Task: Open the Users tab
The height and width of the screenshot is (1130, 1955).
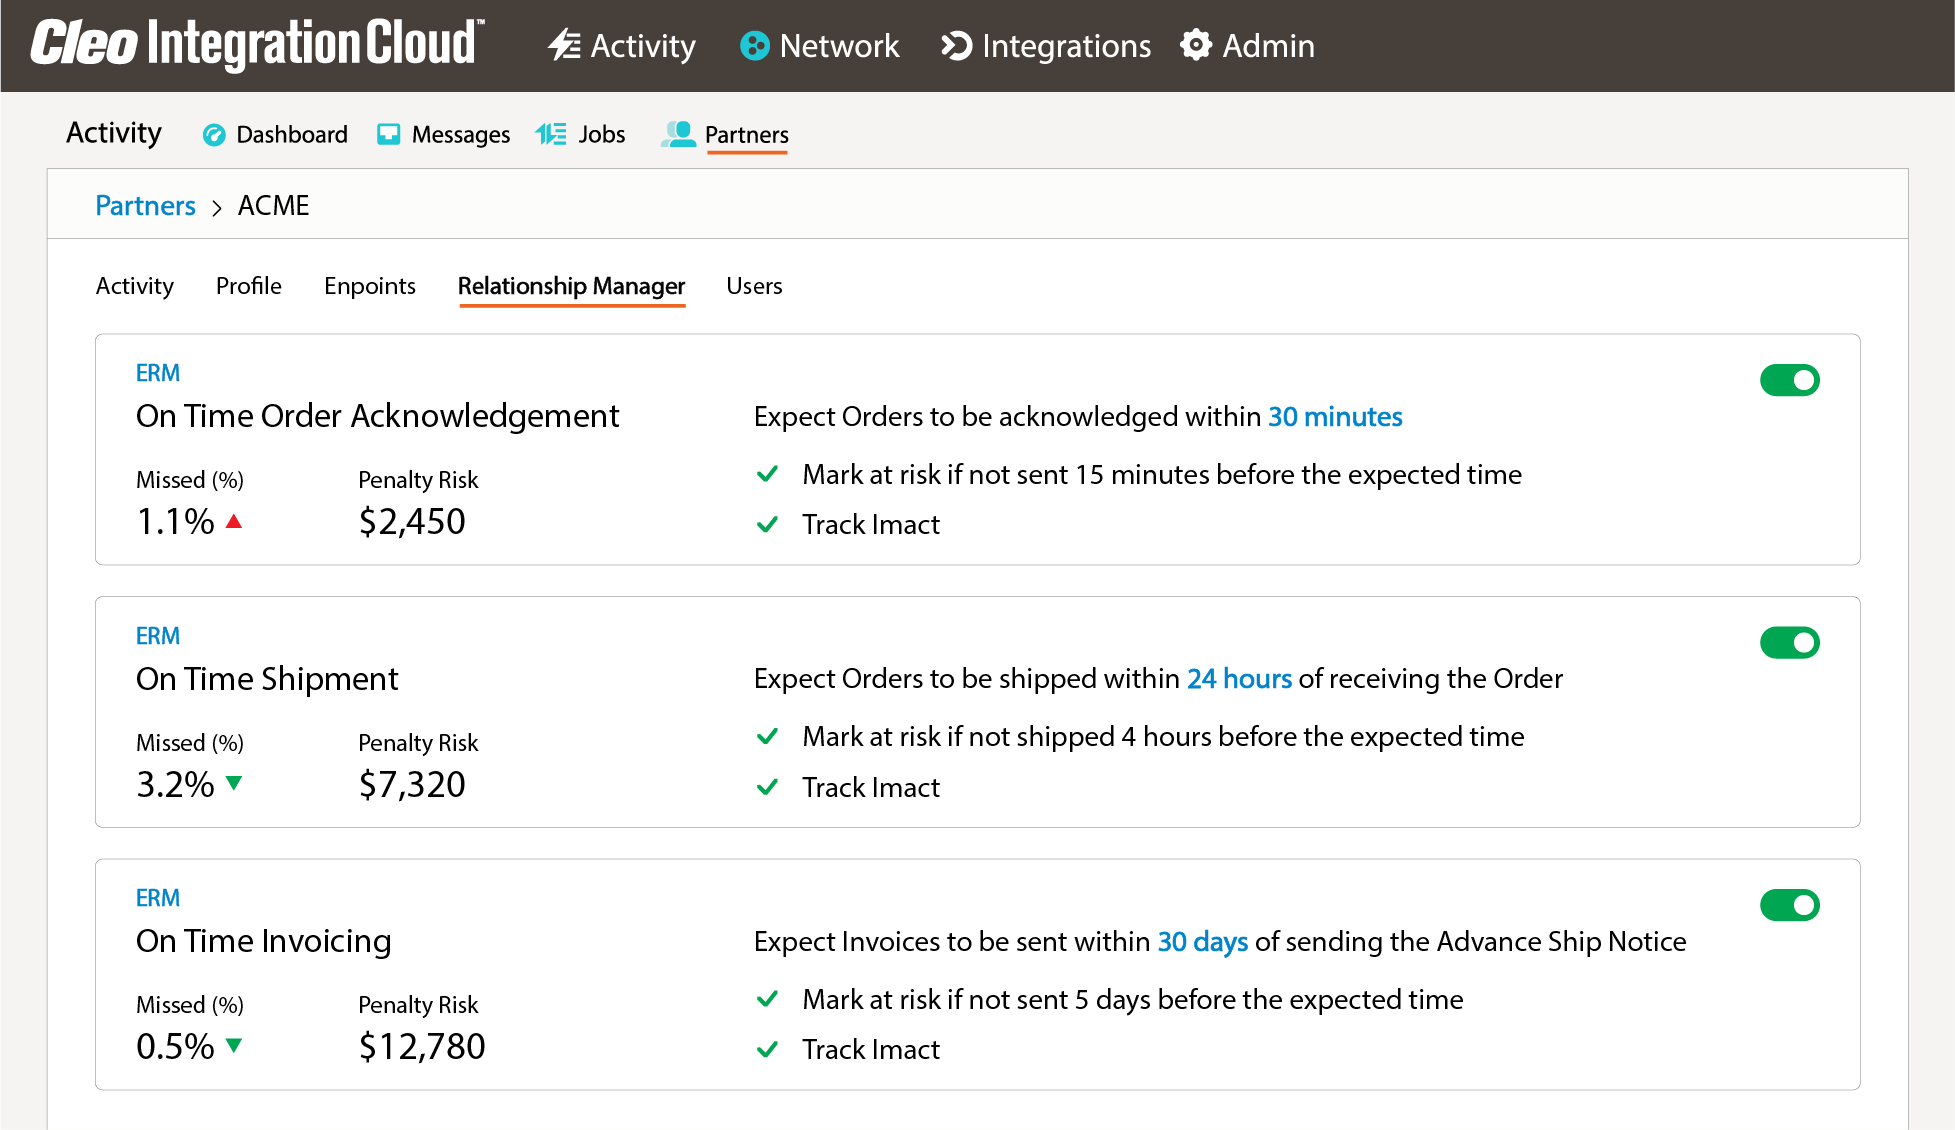Action: point(754,286)
